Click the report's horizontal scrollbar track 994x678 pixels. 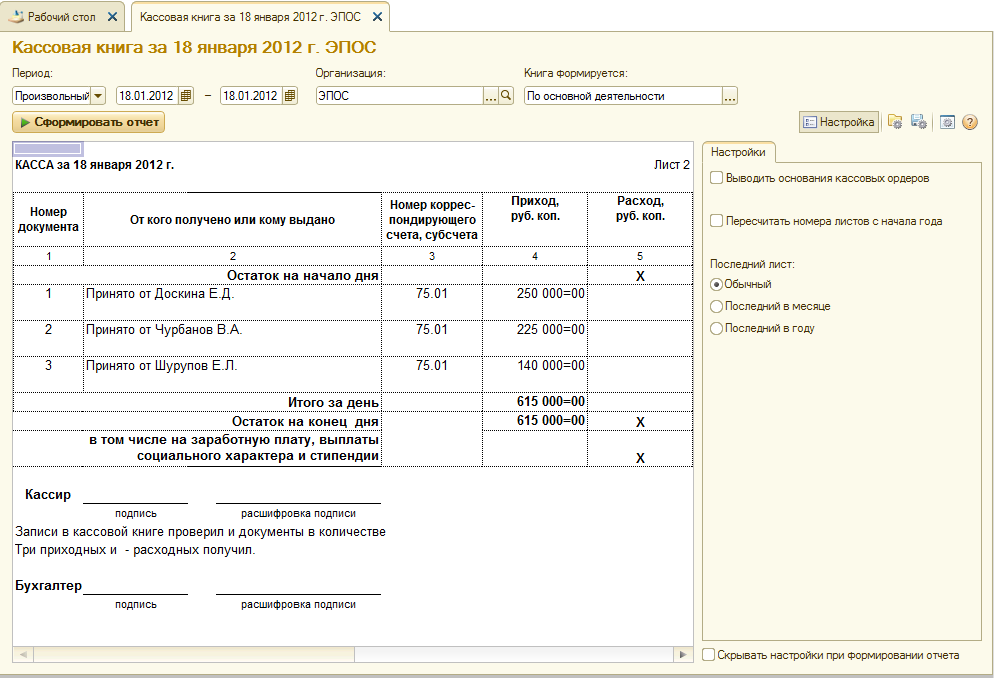tap(350, 654)
